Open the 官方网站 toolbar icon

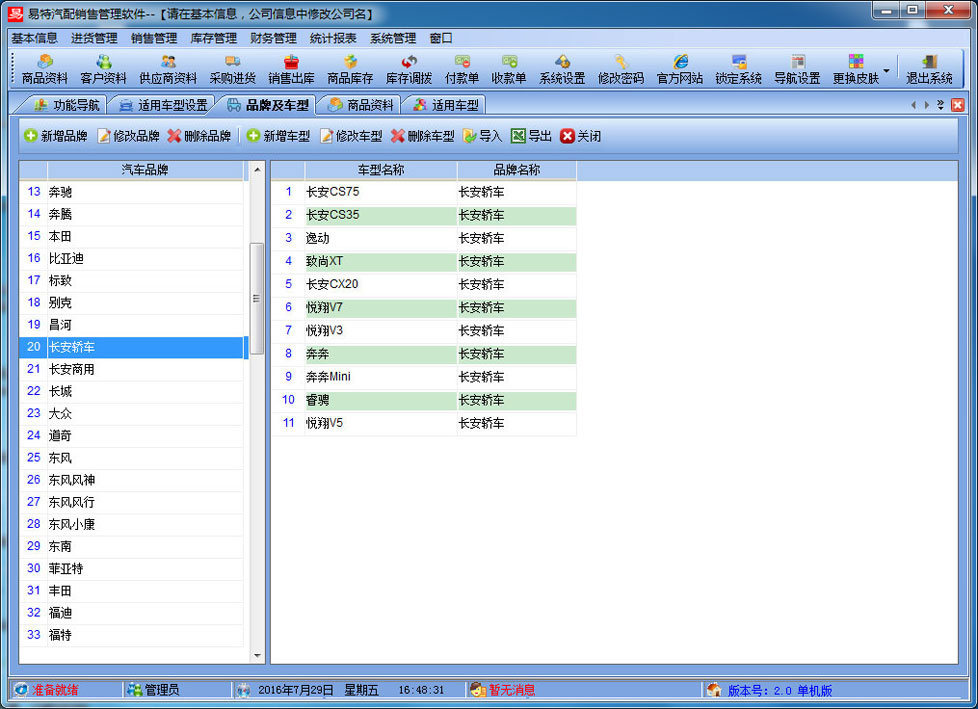click(x=680, y=69)
